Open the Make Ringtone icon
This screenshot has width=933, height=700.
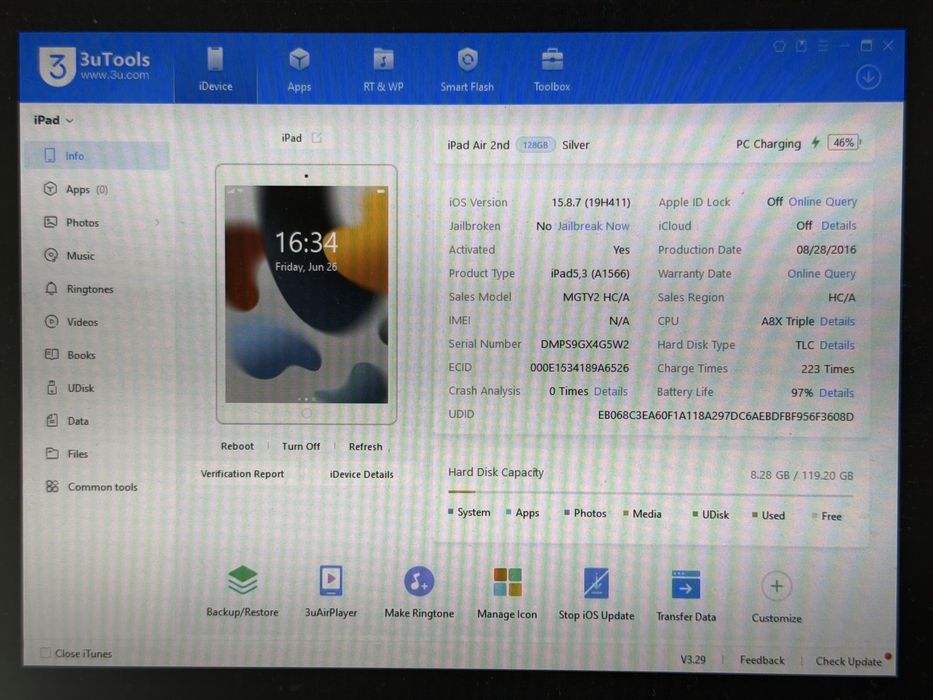[x=419, y=582]
